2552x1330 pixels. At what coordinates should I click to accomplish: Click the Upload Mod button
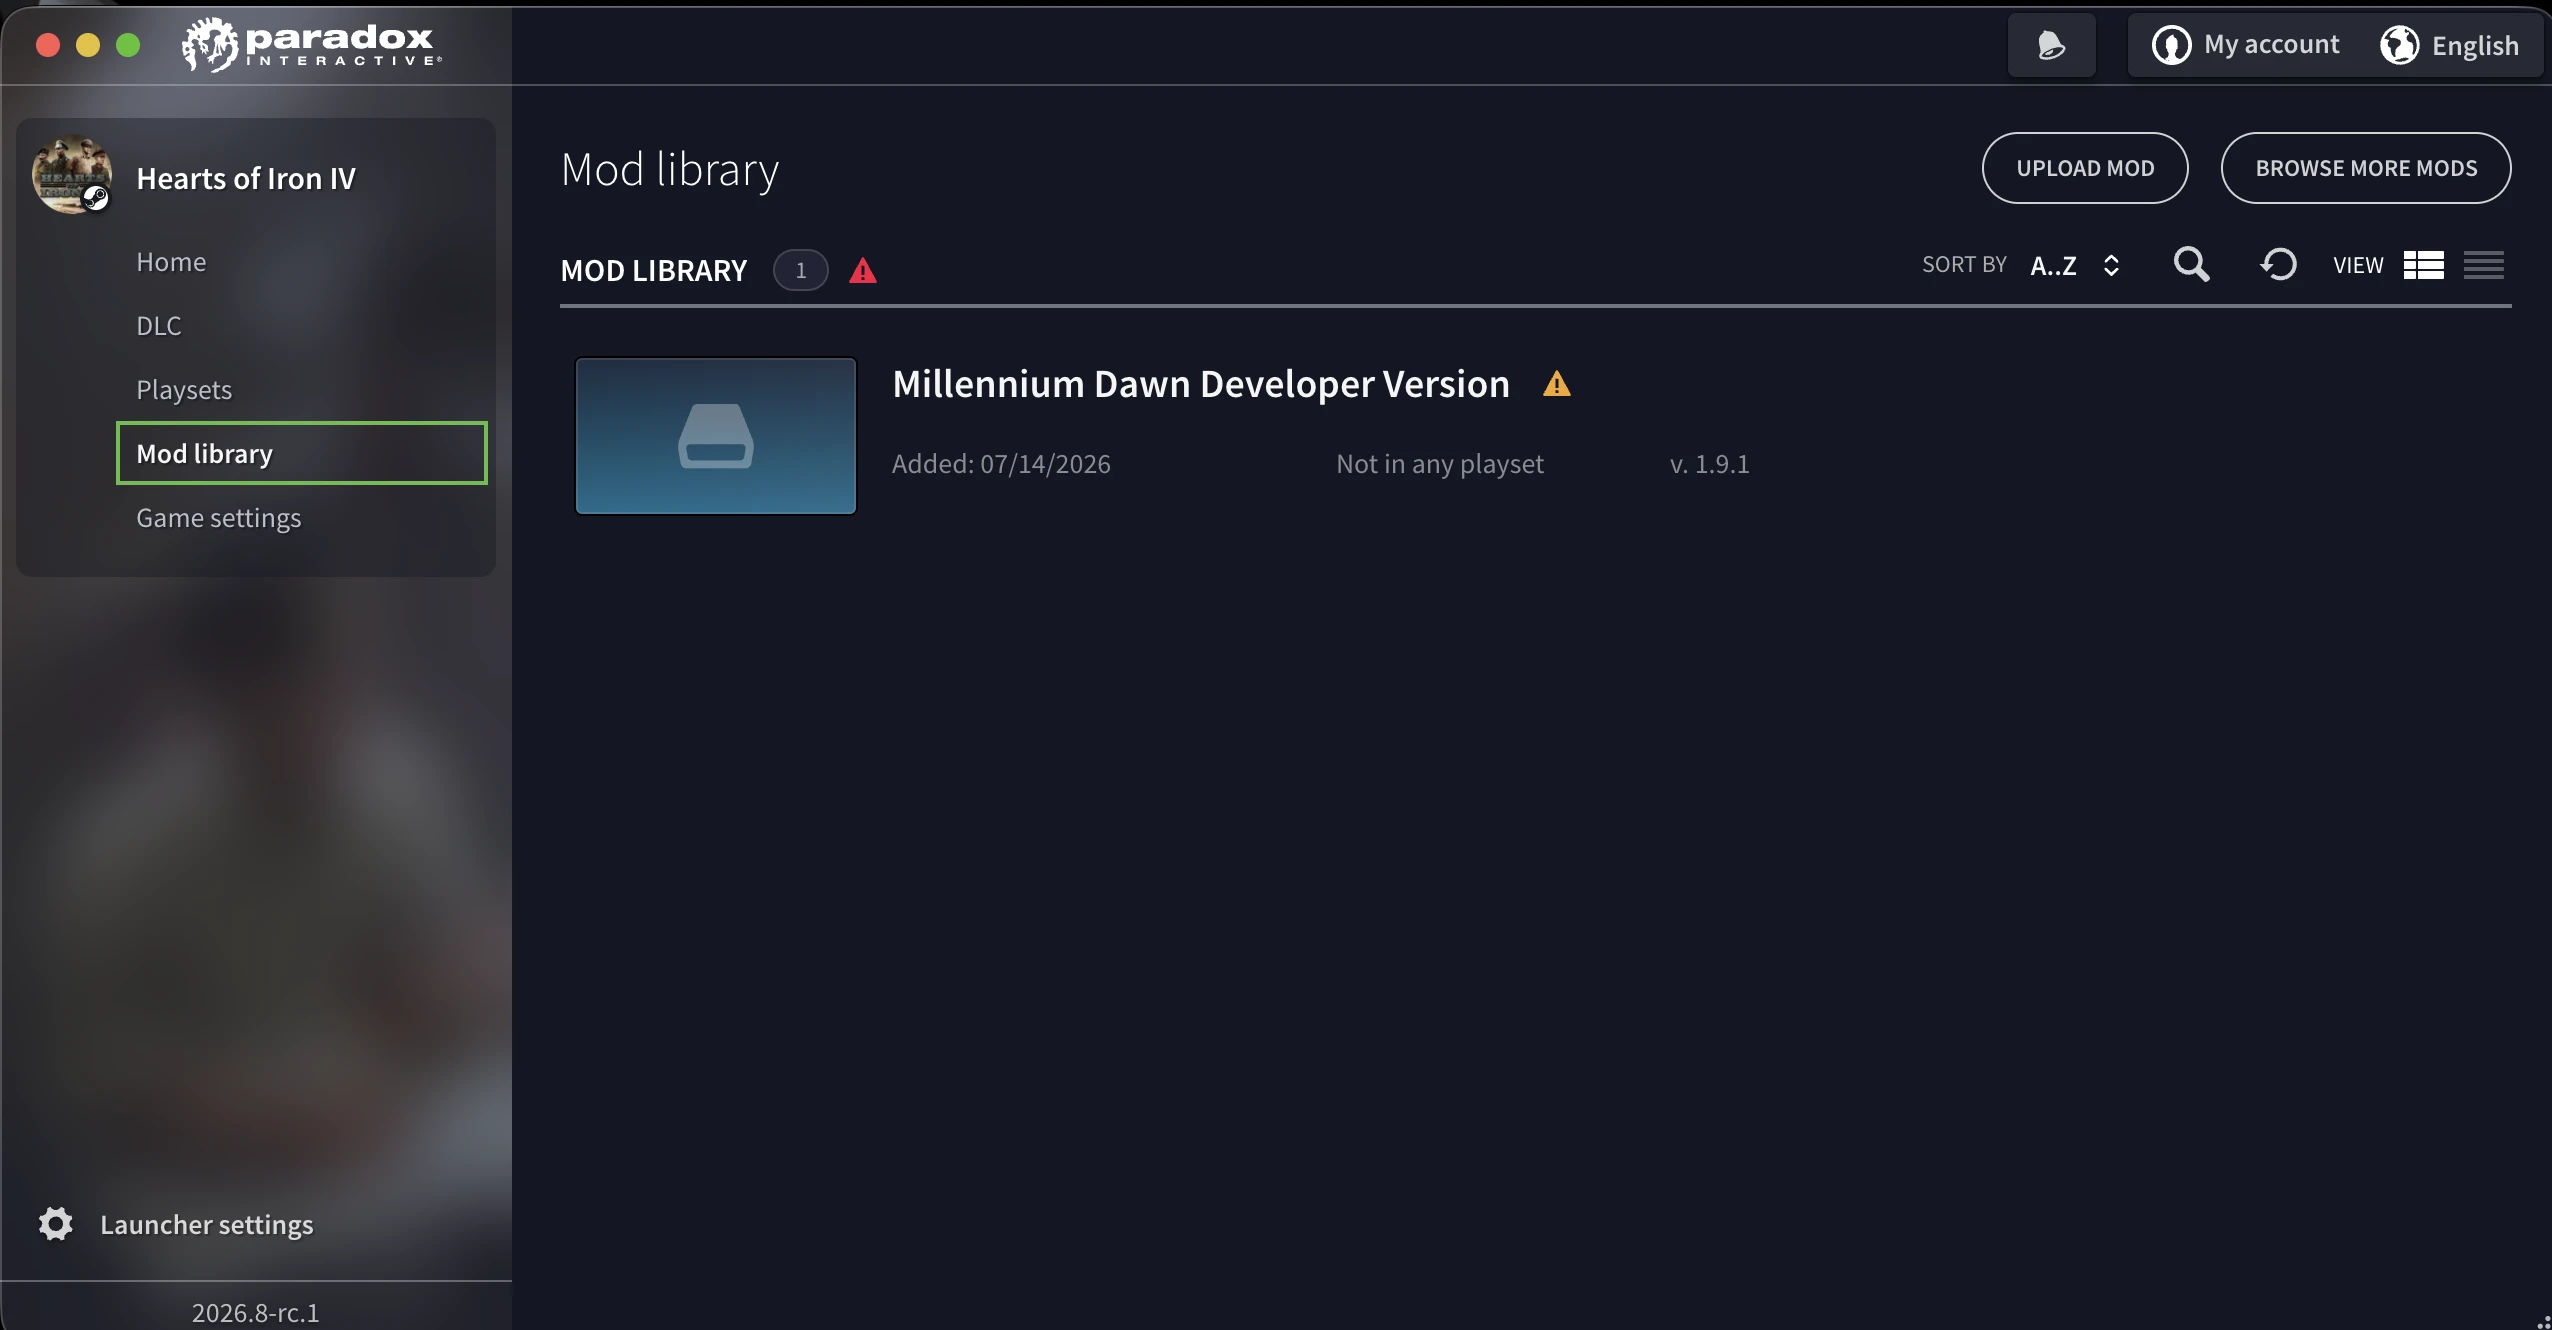tap(2085, 168)
